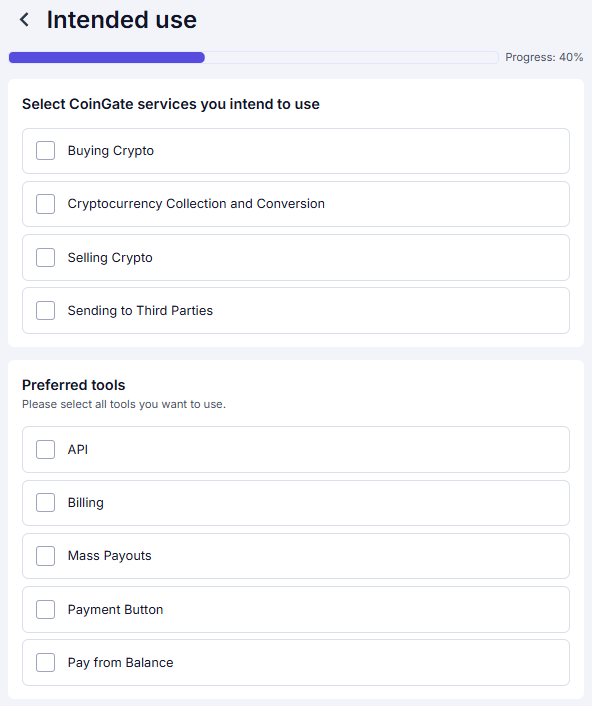Tick Cryptocurrency Collection and Conversion checkbox
592x706 pixels.
point(45,204)
